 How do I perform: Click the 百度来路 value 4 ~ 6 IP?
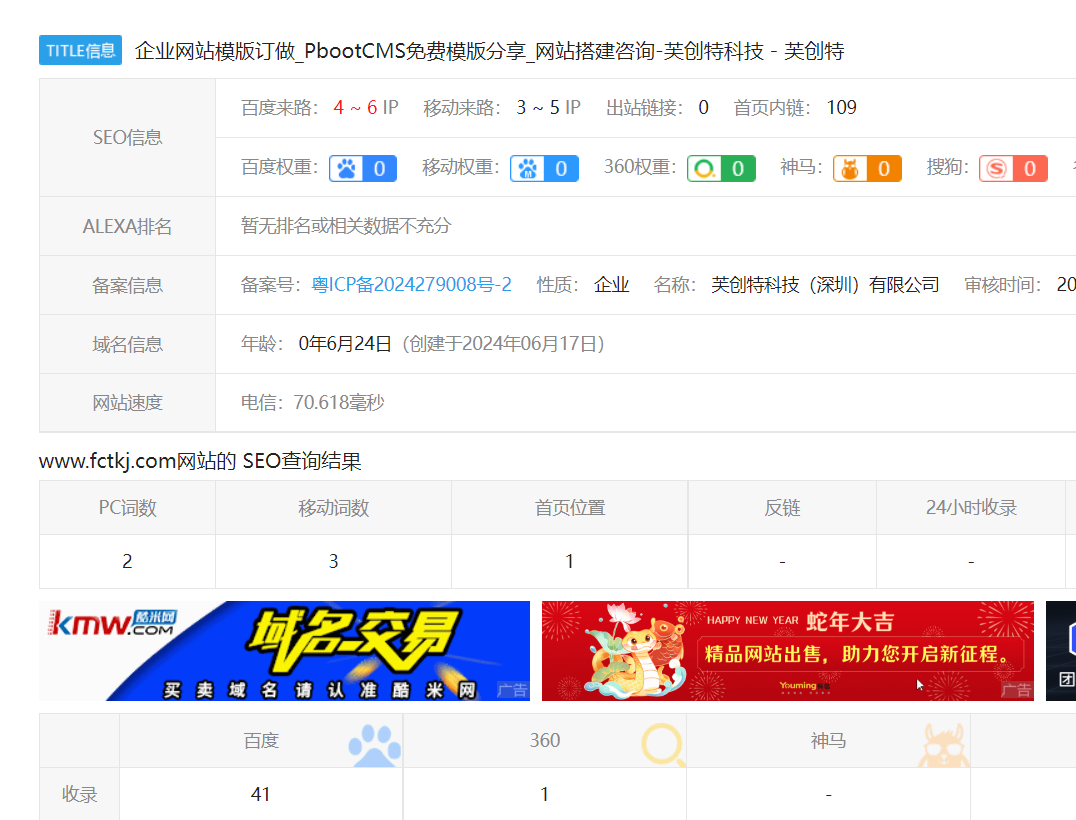(x=366, y=108)
